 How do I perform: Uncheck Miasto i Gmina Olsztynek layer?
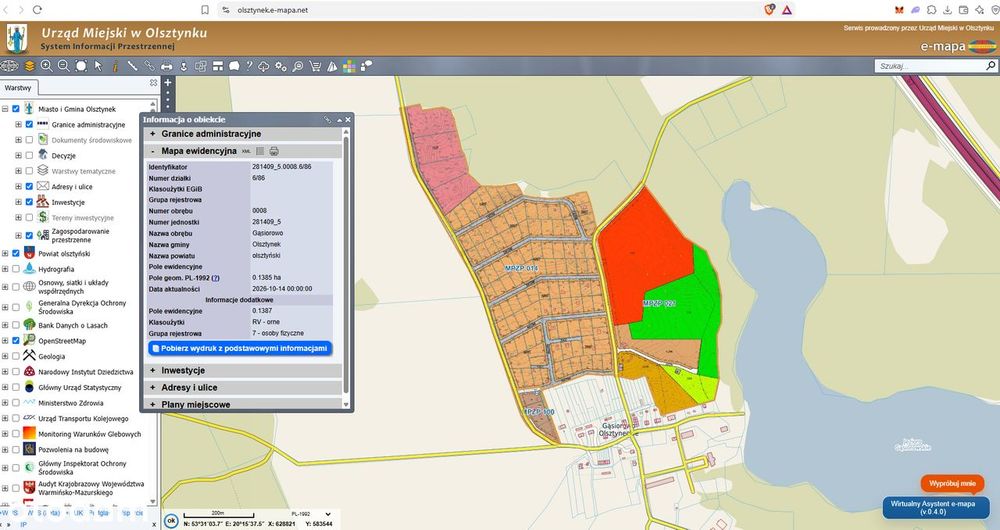pos(16,109)
